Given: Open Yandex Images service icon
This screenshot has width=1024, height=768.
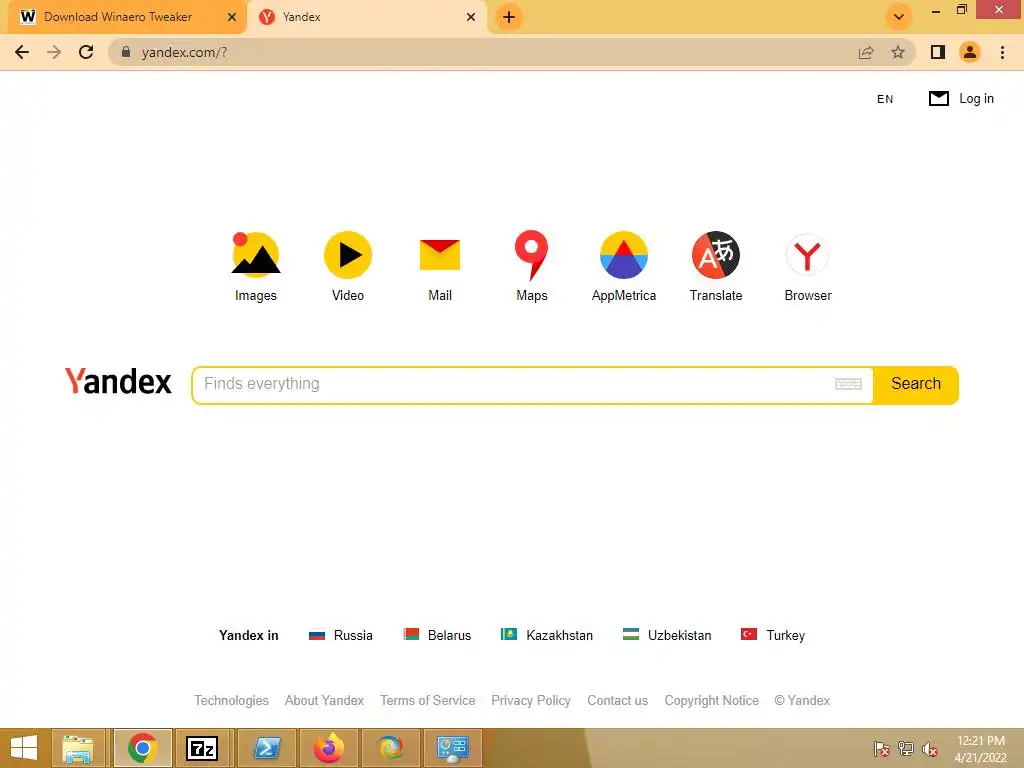Looking at the screenshot, I should (256, 254).
